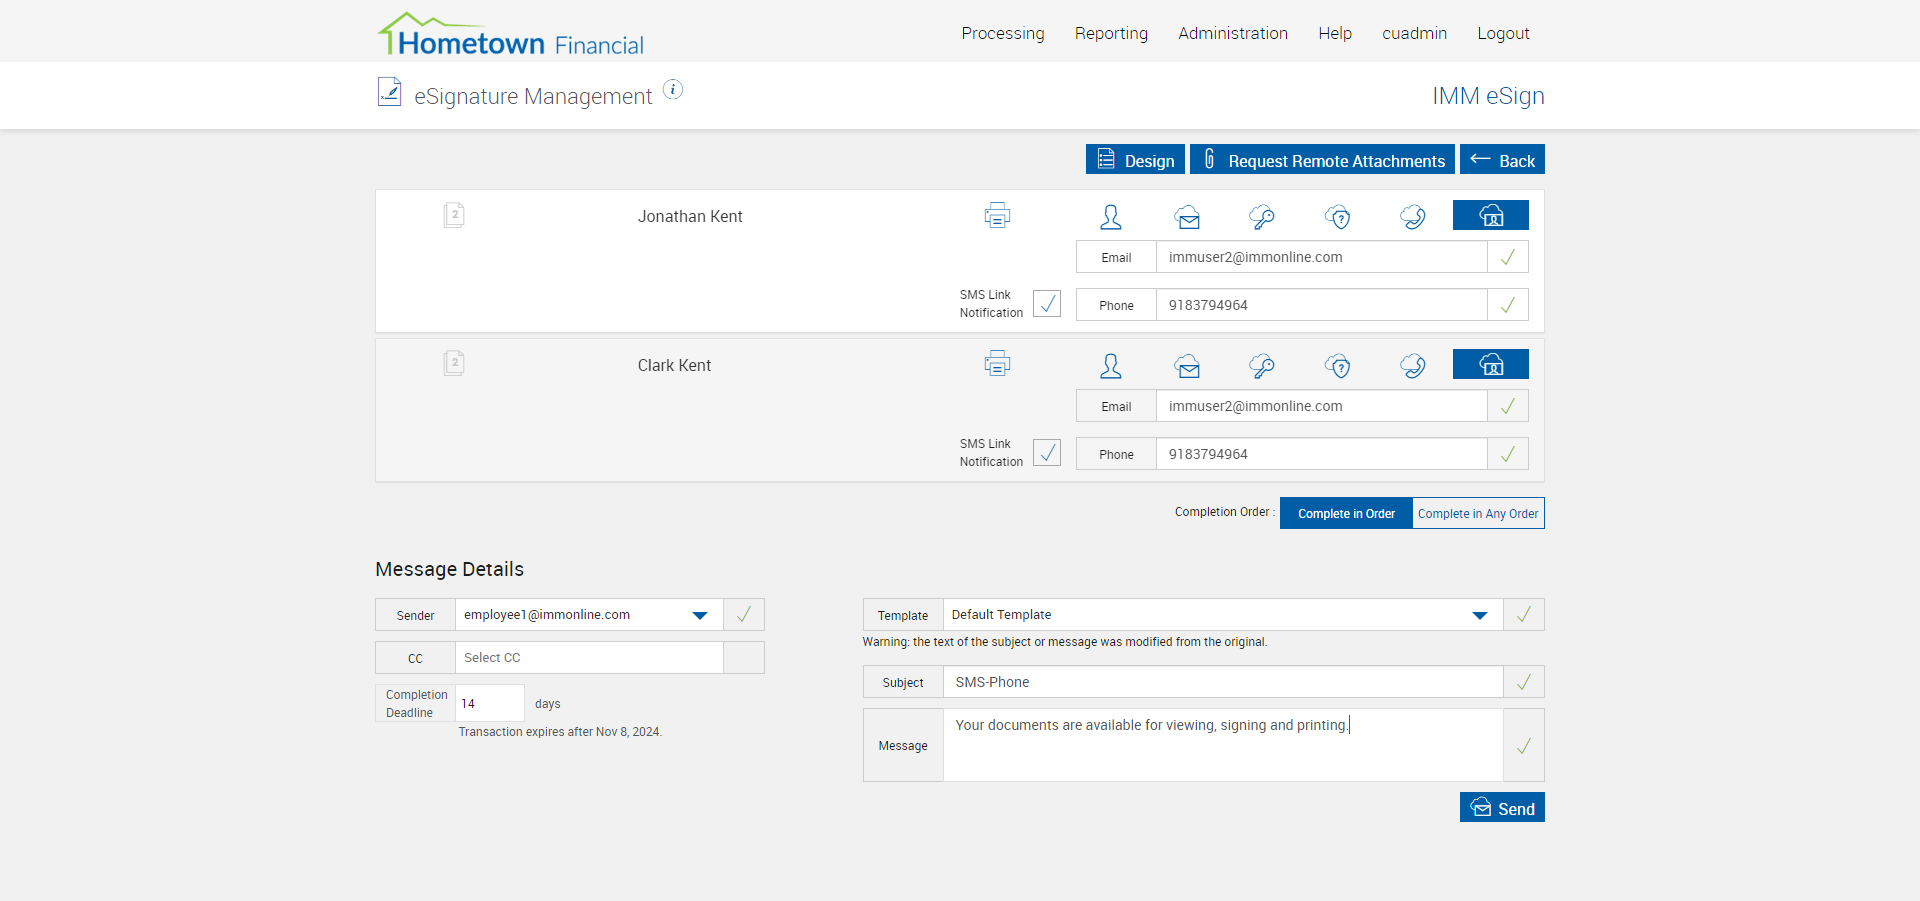
Task: Click the info icon beside eSignature Management
Action: point(673,90)
